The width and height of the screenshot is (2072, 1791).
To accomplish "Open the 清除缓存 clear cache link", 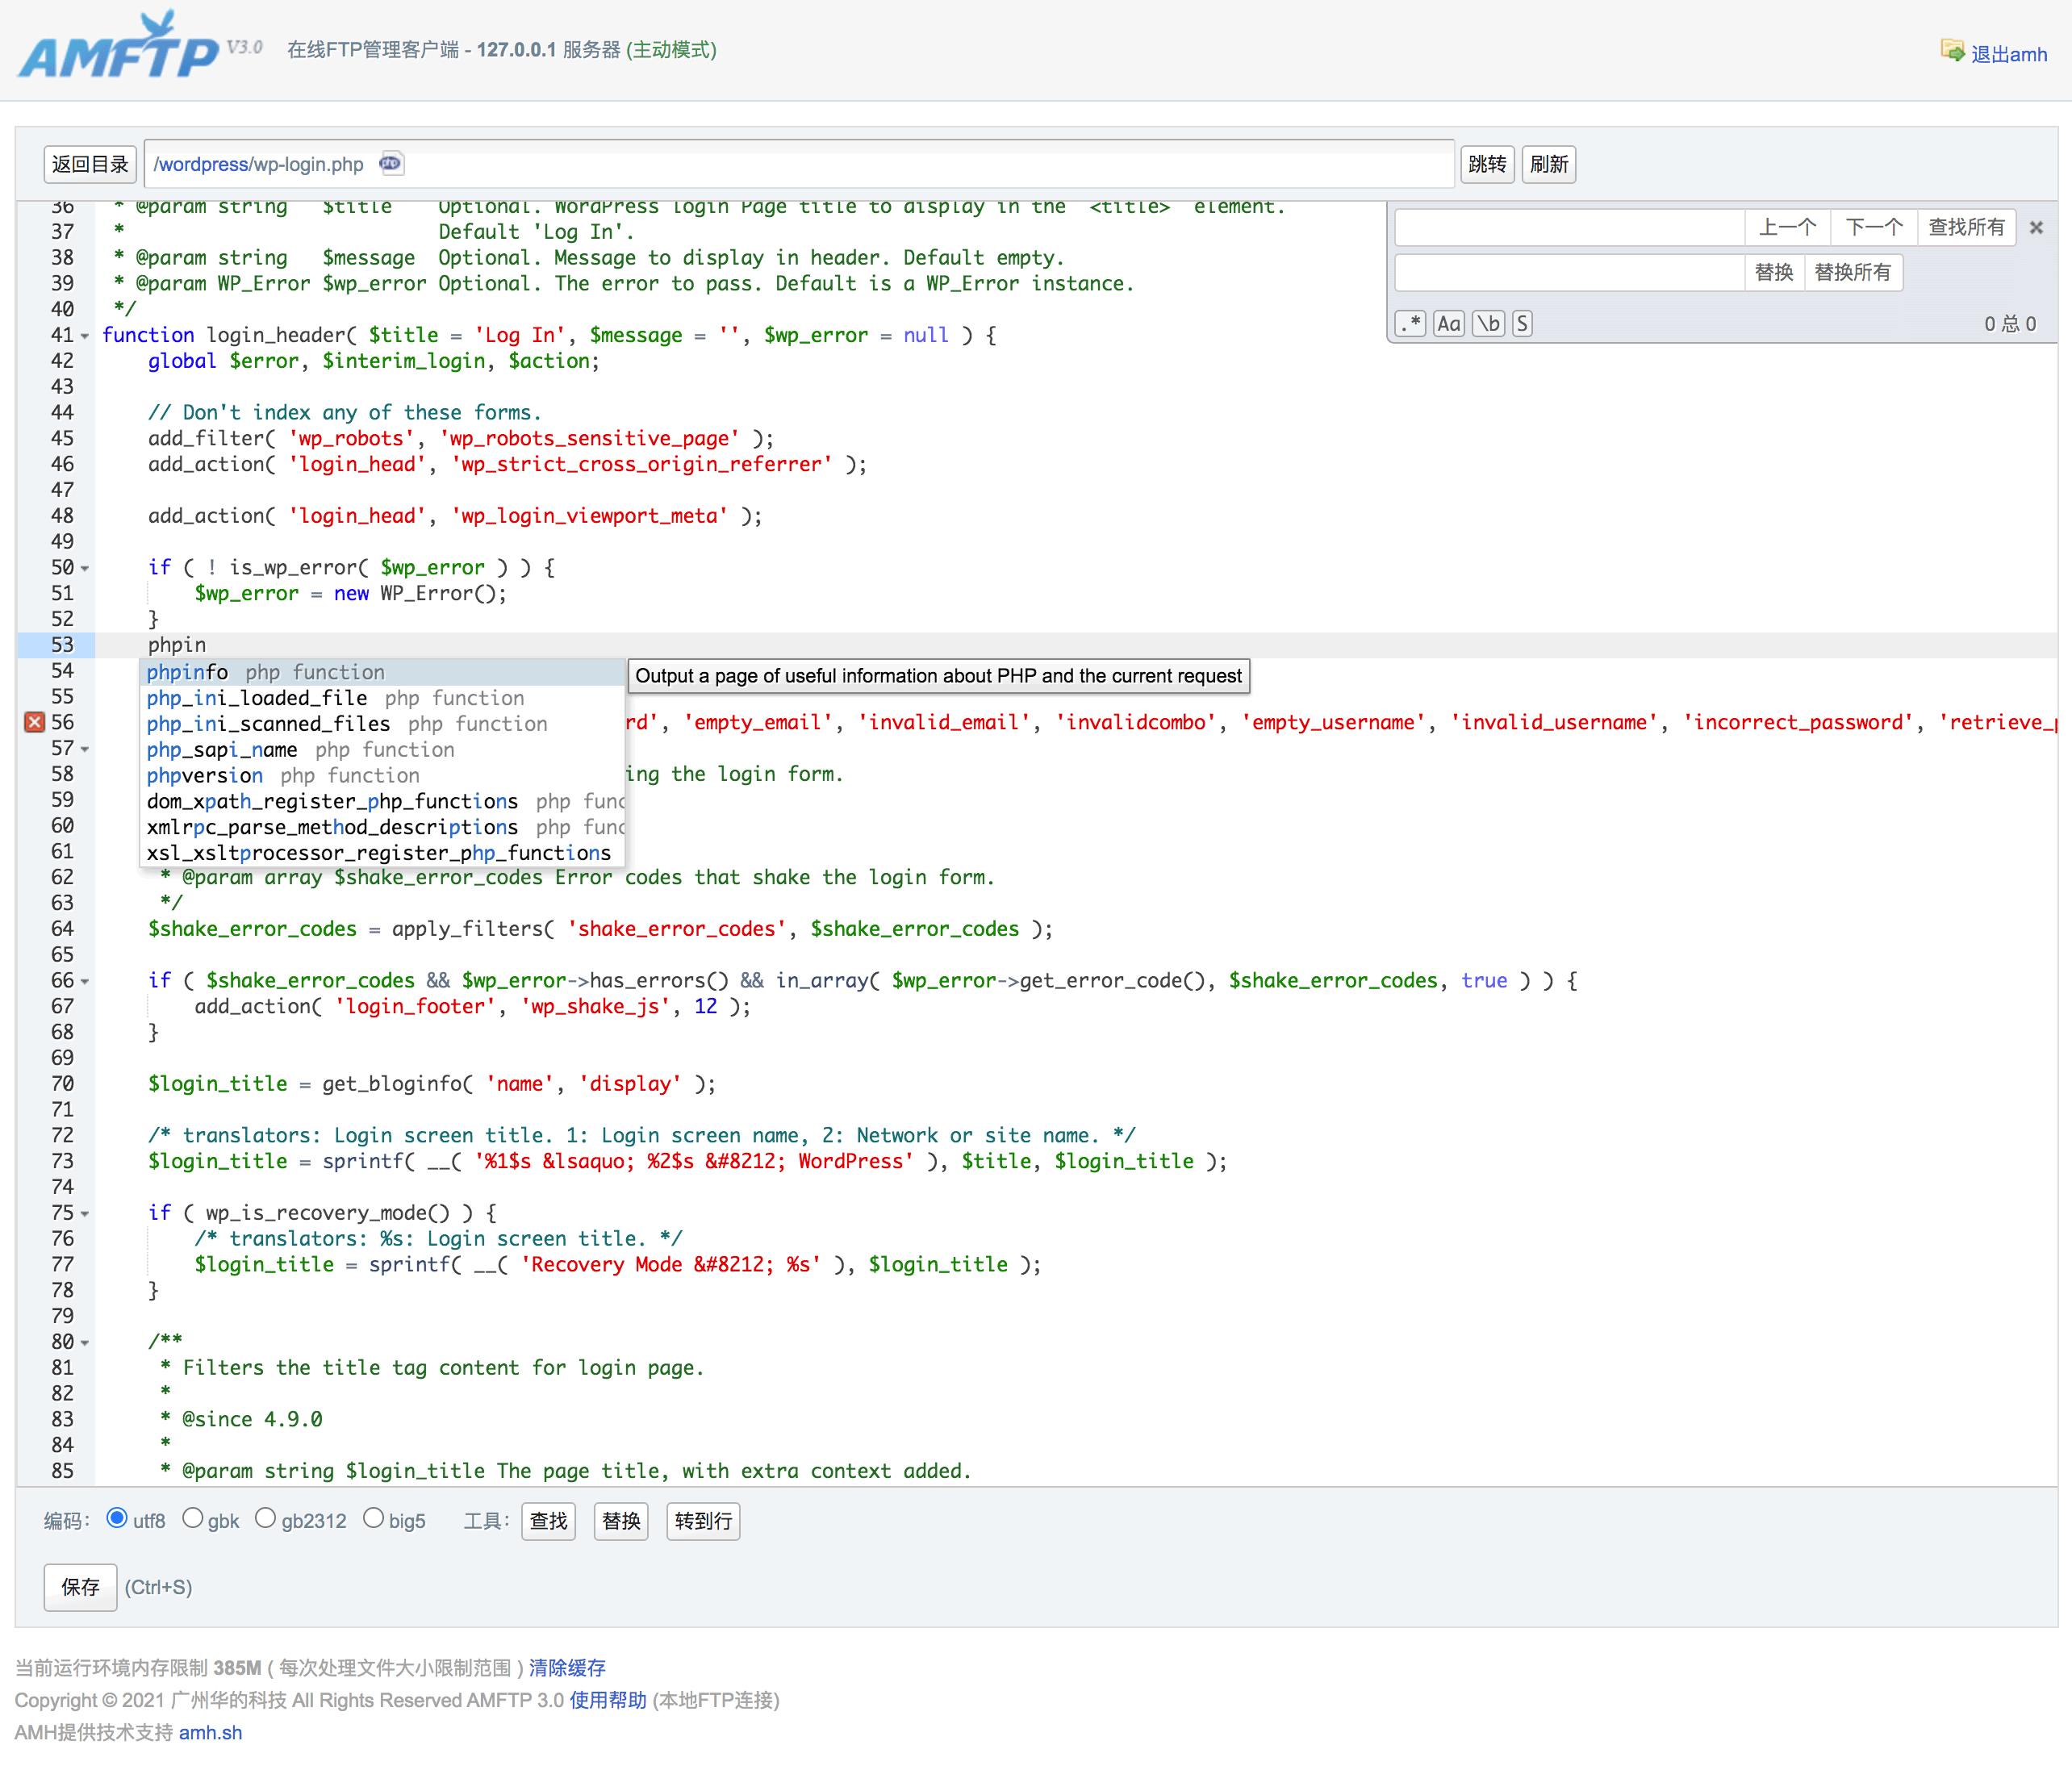I will [x=567, y=1667].
